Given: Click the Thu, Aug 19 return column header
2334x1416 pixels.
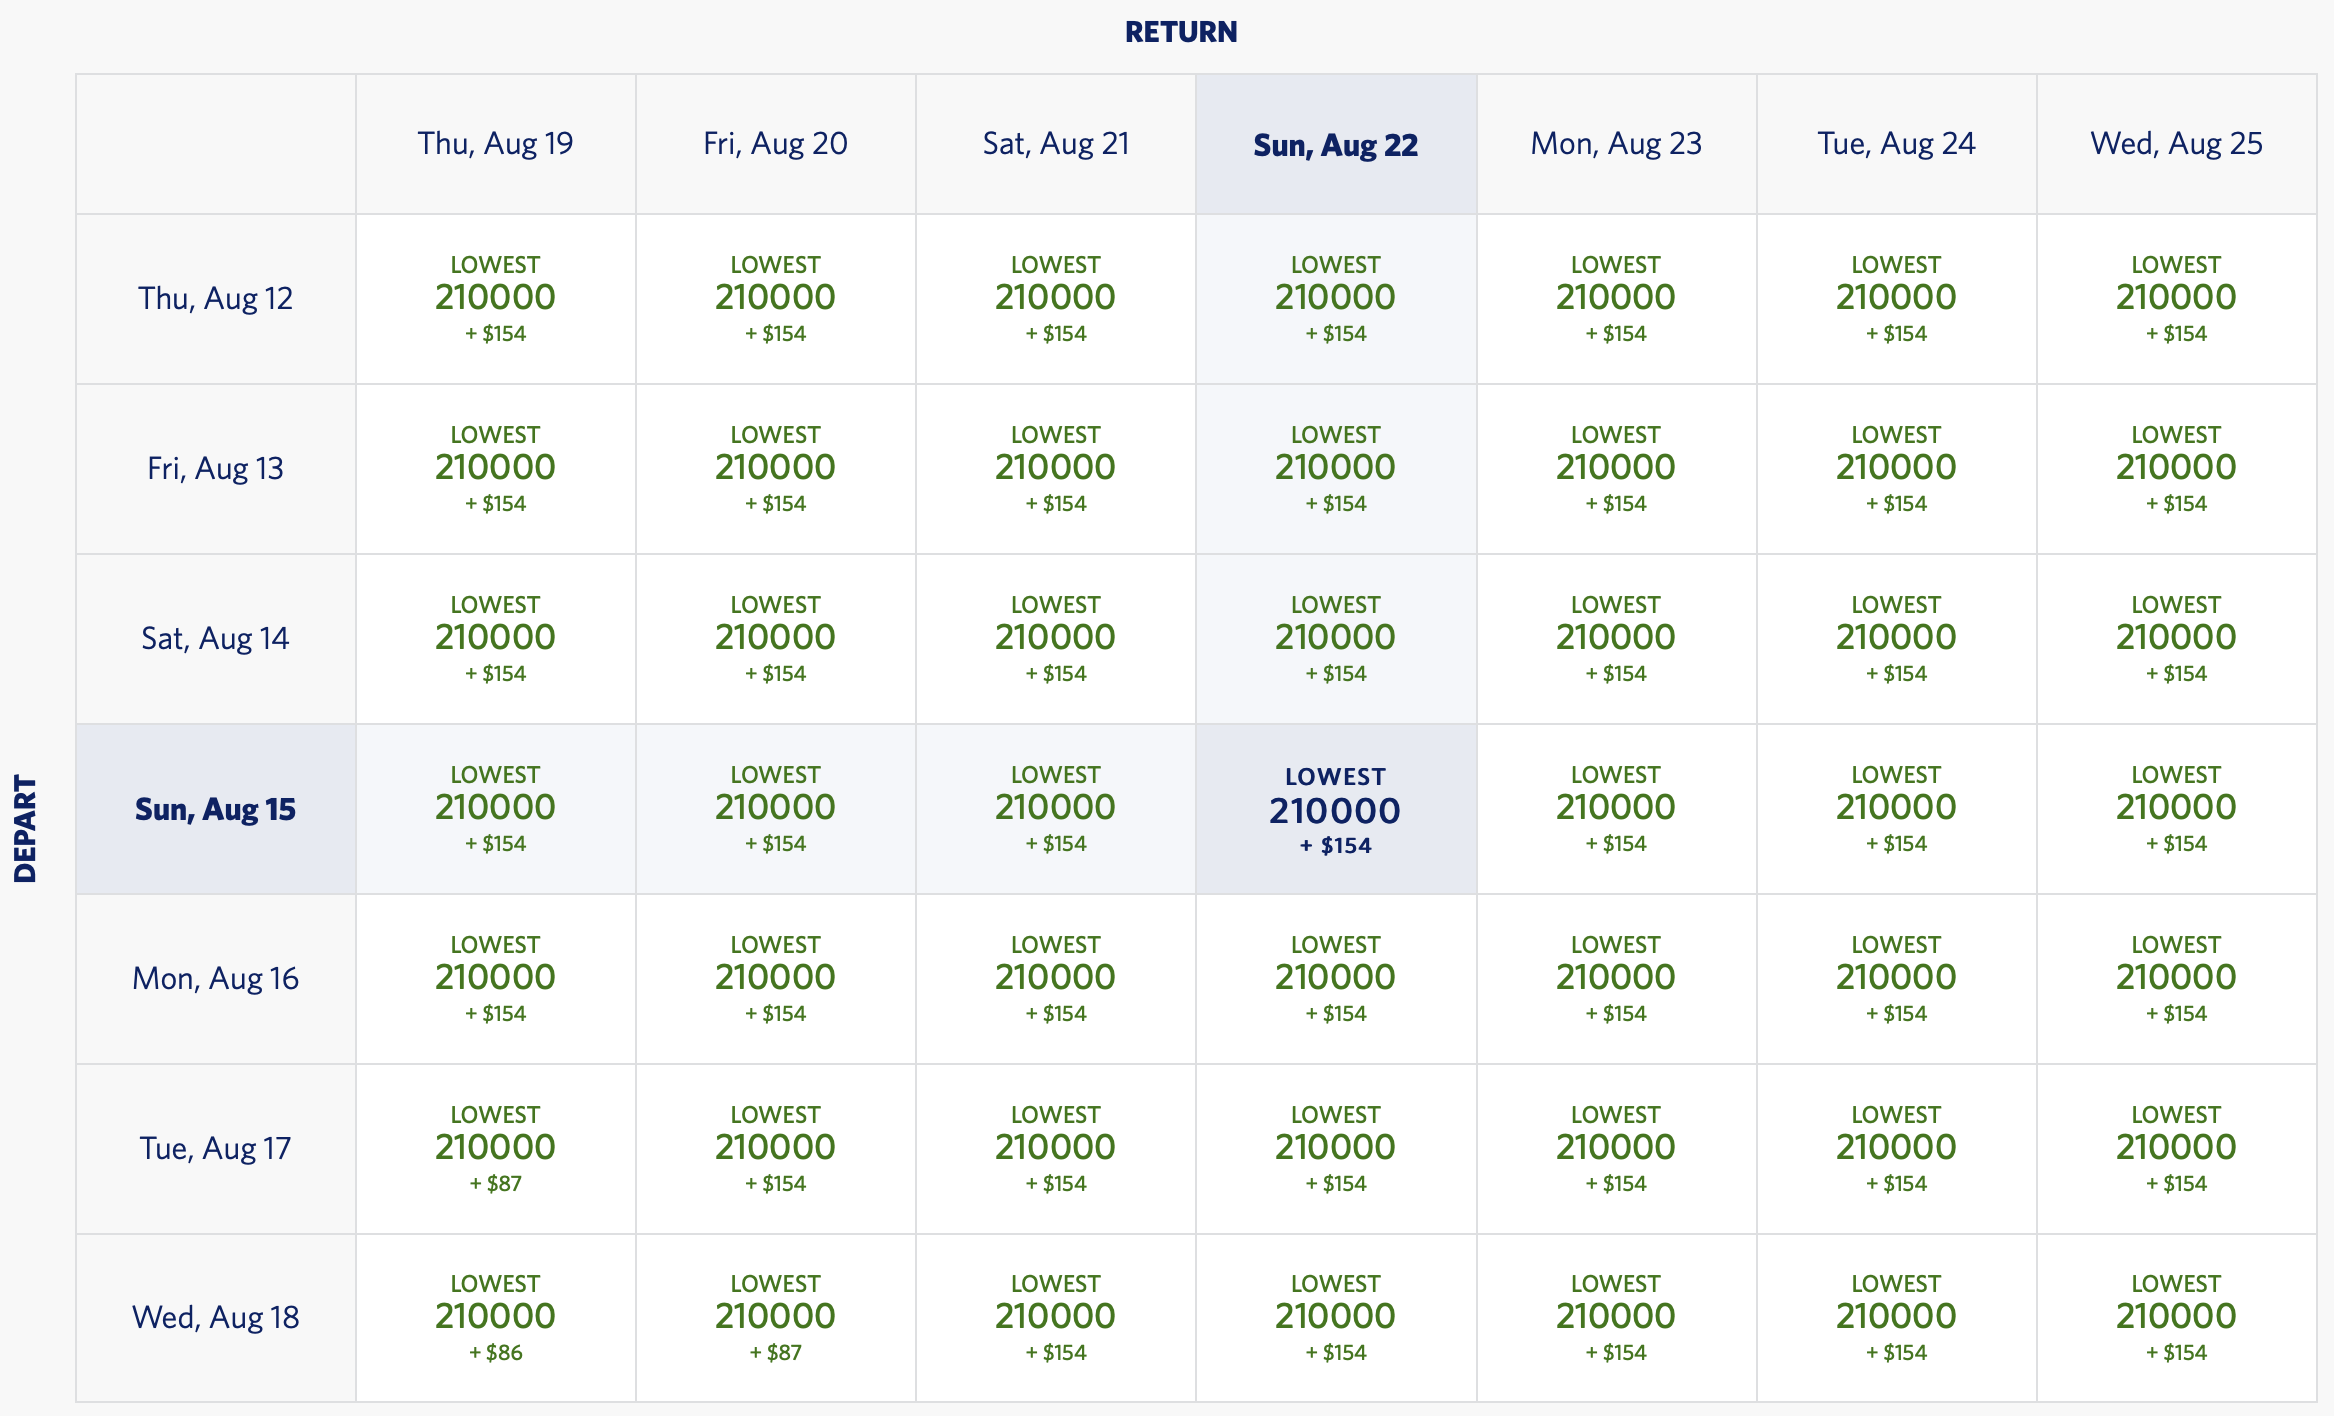Looking at the screenshot, I should [495, 144].
